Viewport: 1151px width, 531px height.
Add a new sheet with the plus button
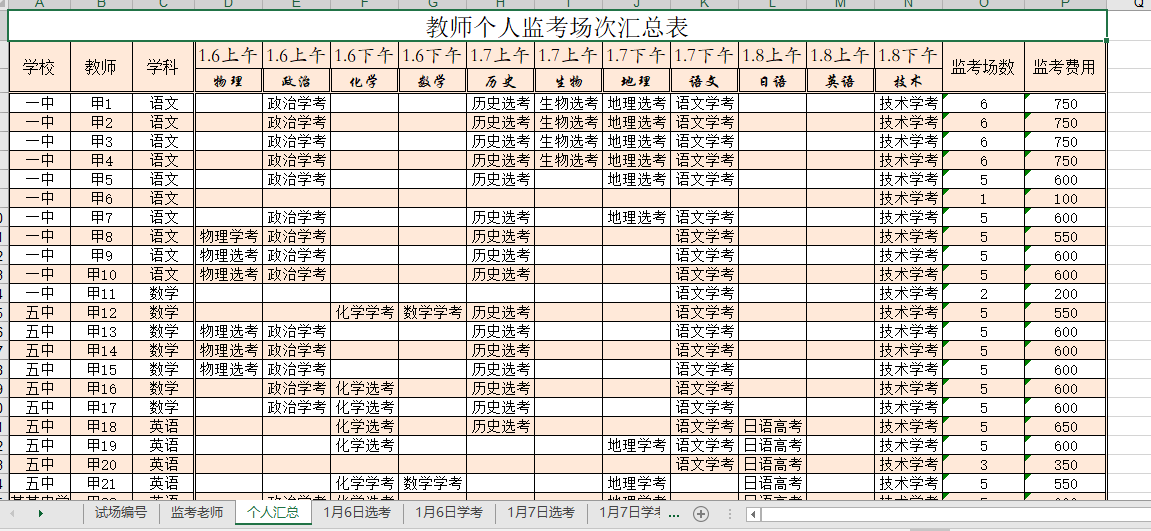pos(701,513)
